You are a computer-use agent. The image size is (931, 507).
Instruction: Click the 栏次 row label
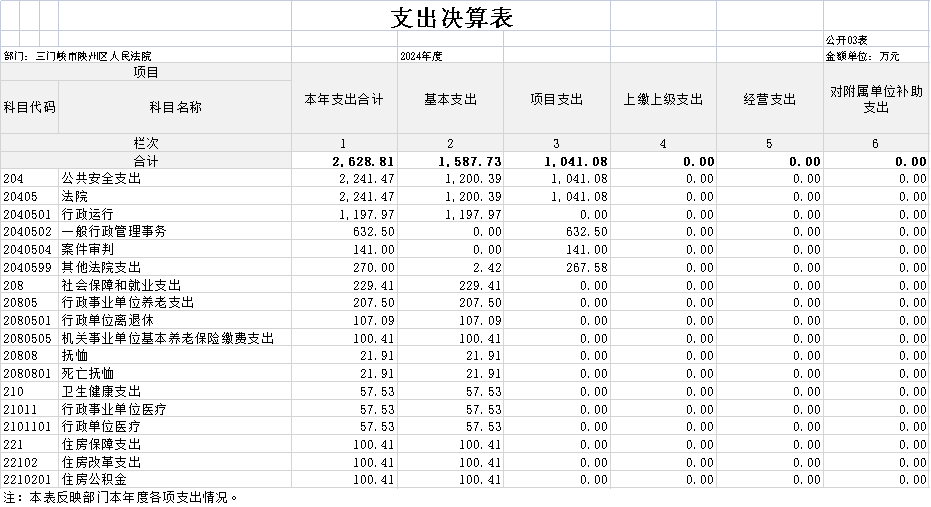point(145,143)
